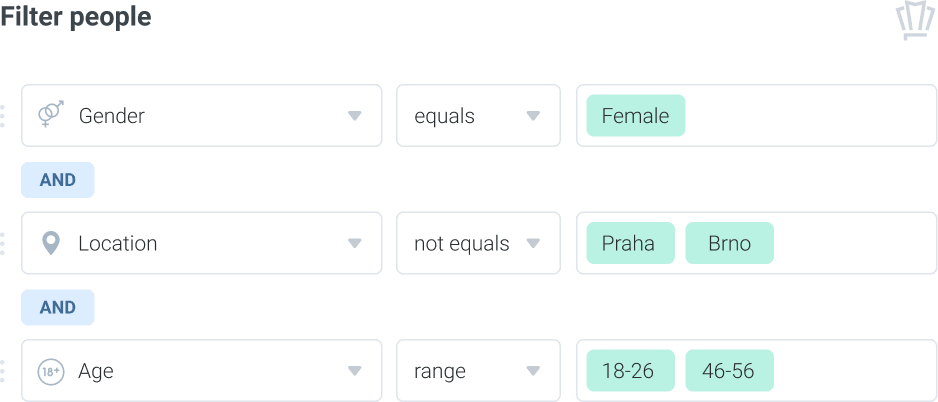
Task: Click the 18-26 age range tag
Action: (631, 371)
